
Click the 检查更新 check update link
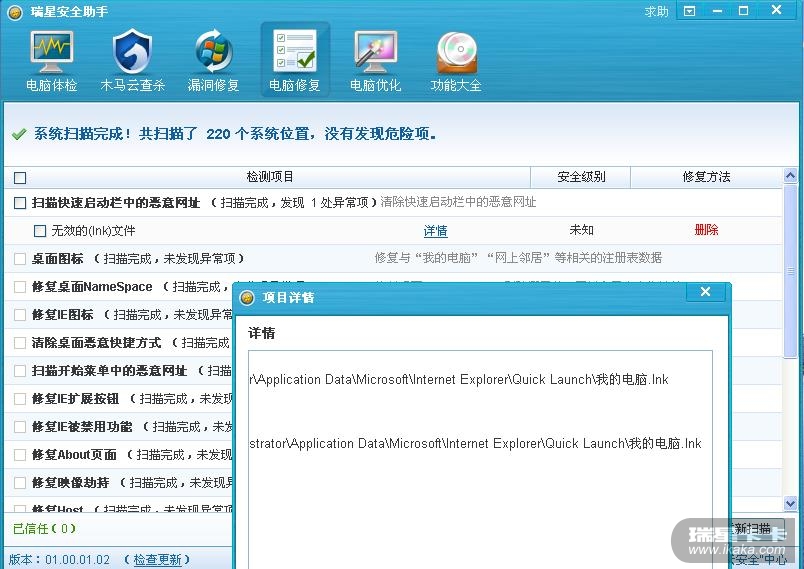[x=157, y=560]
